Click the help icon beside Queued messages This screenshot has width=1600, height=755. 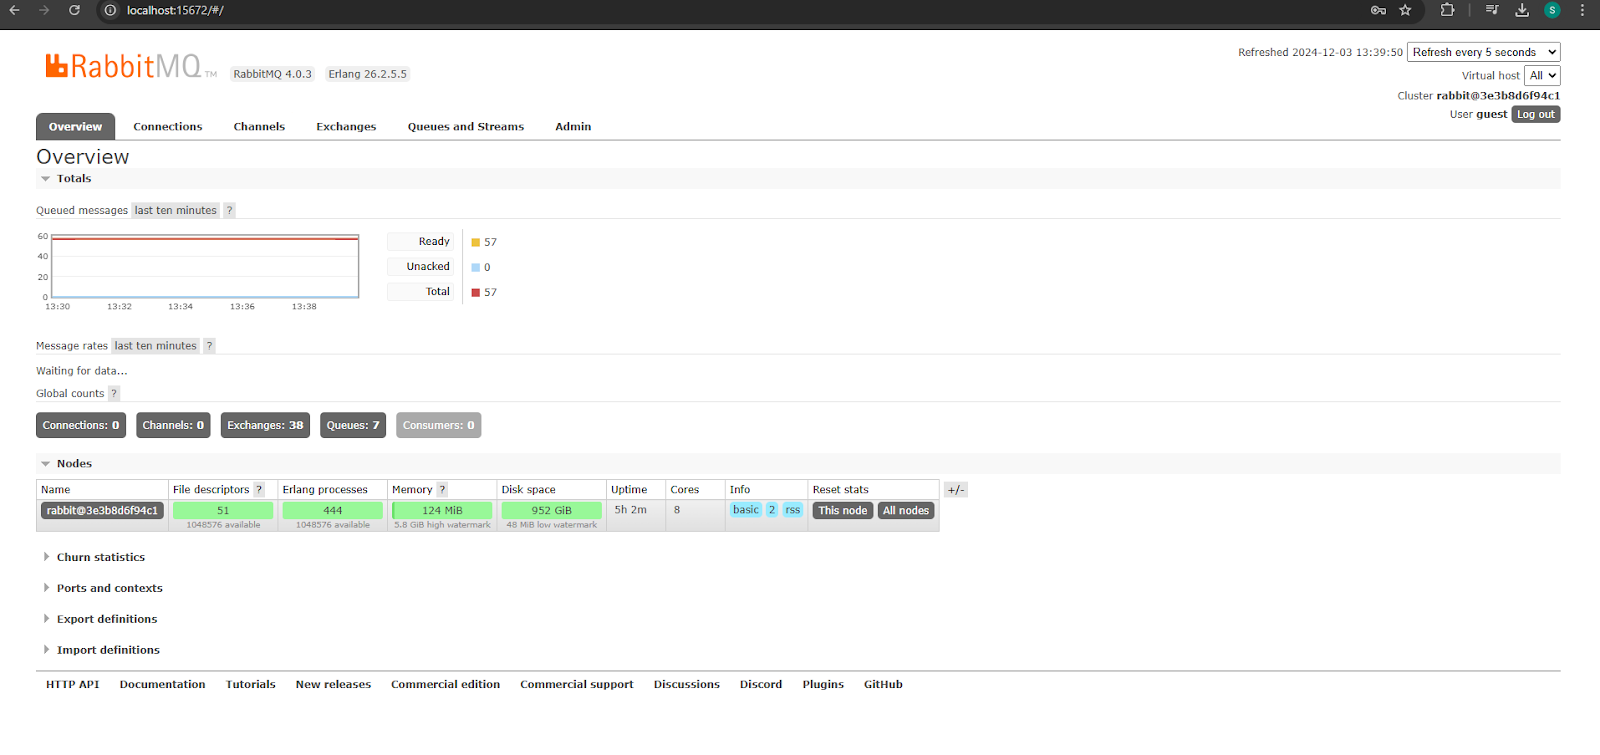229,210
